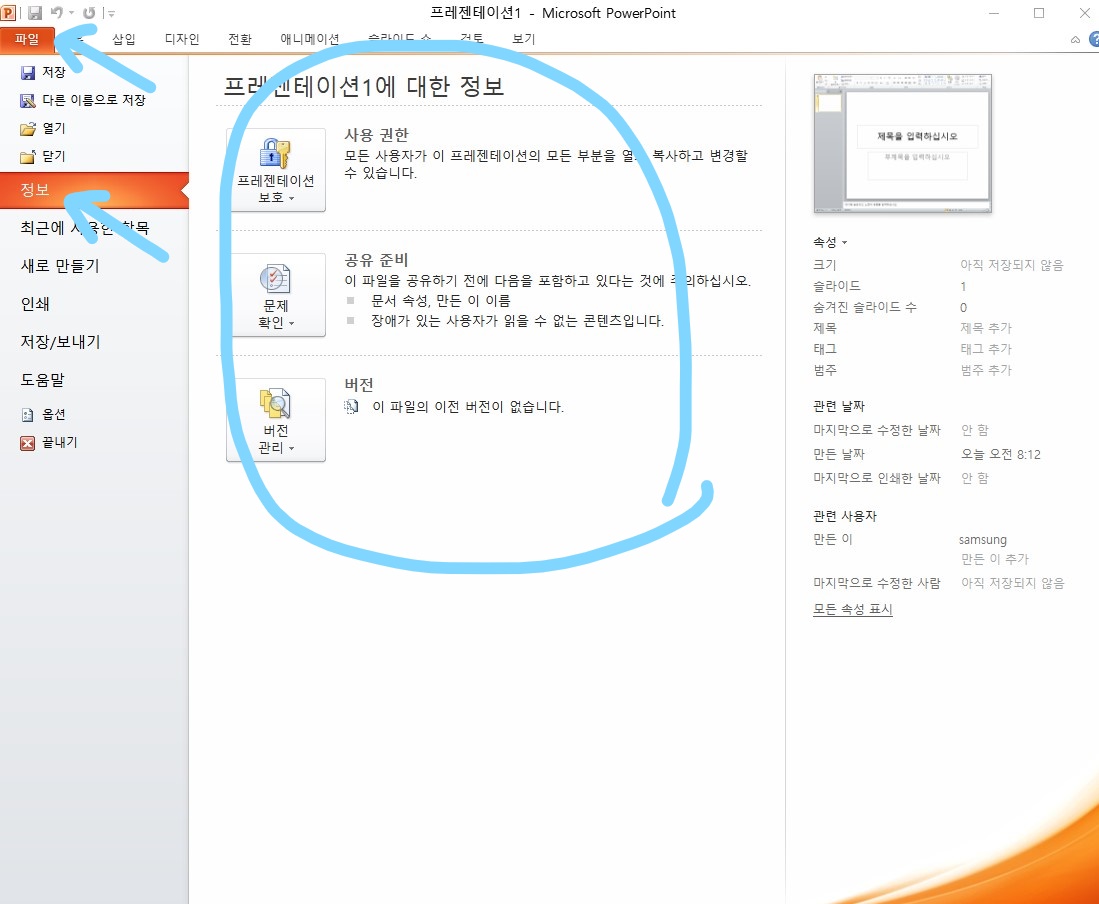This screenshot has width=1099, height=904.
Task: Switch to the 삽입 ribbon tab
Action: click(123, 39)
